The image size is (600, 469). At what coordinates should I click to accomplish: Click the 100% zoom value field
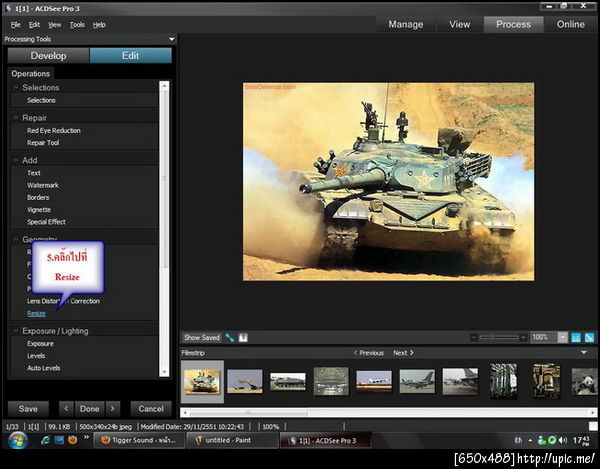(544, 337)
